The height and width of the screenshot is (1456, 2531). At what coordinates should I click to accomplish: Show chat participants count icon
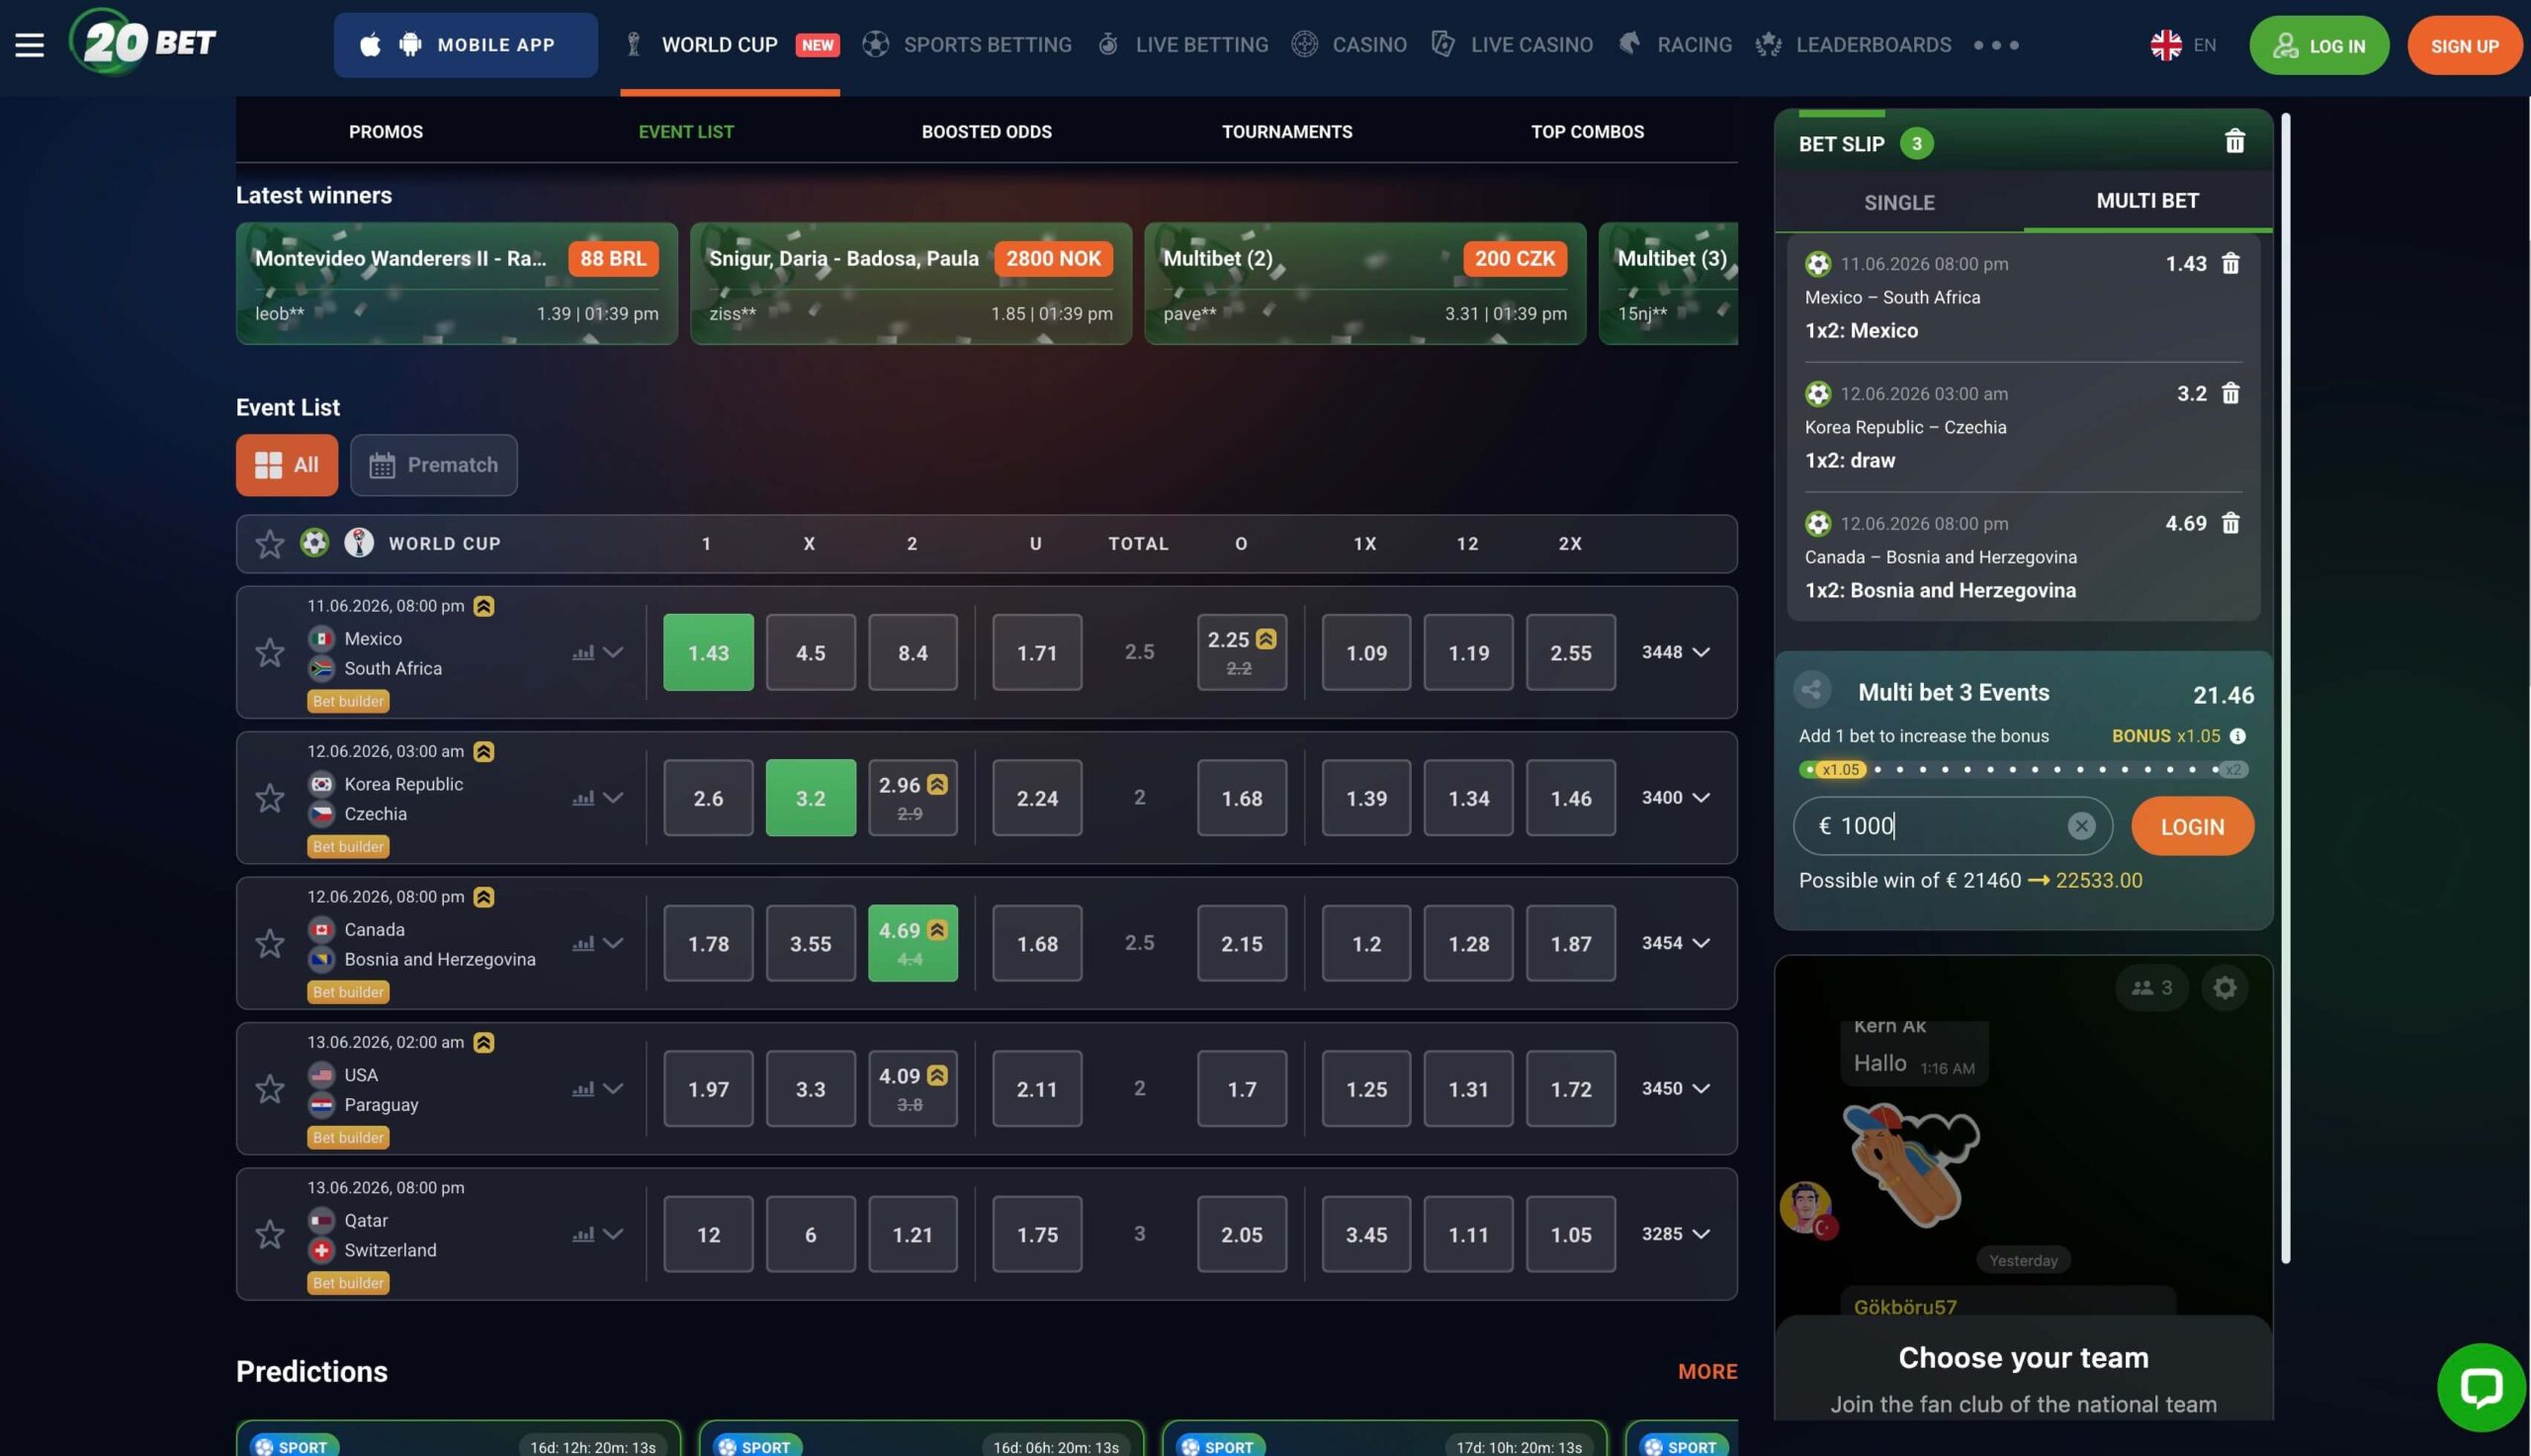tap(2151, 988)
